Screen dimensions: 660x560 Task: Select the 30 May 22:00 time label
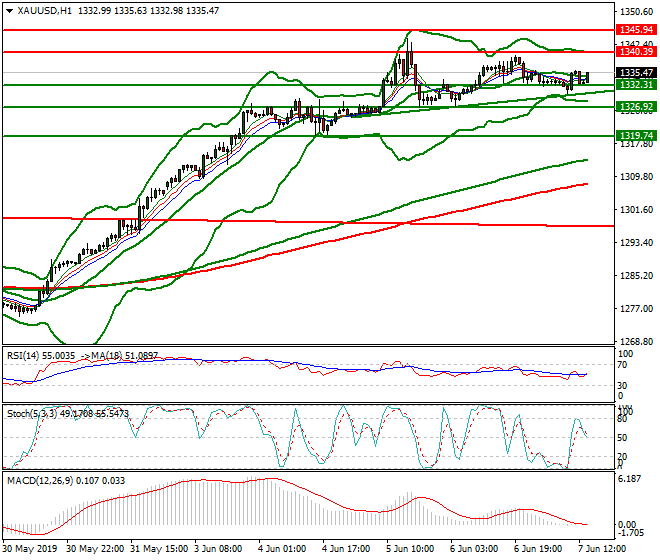(96, 549)
